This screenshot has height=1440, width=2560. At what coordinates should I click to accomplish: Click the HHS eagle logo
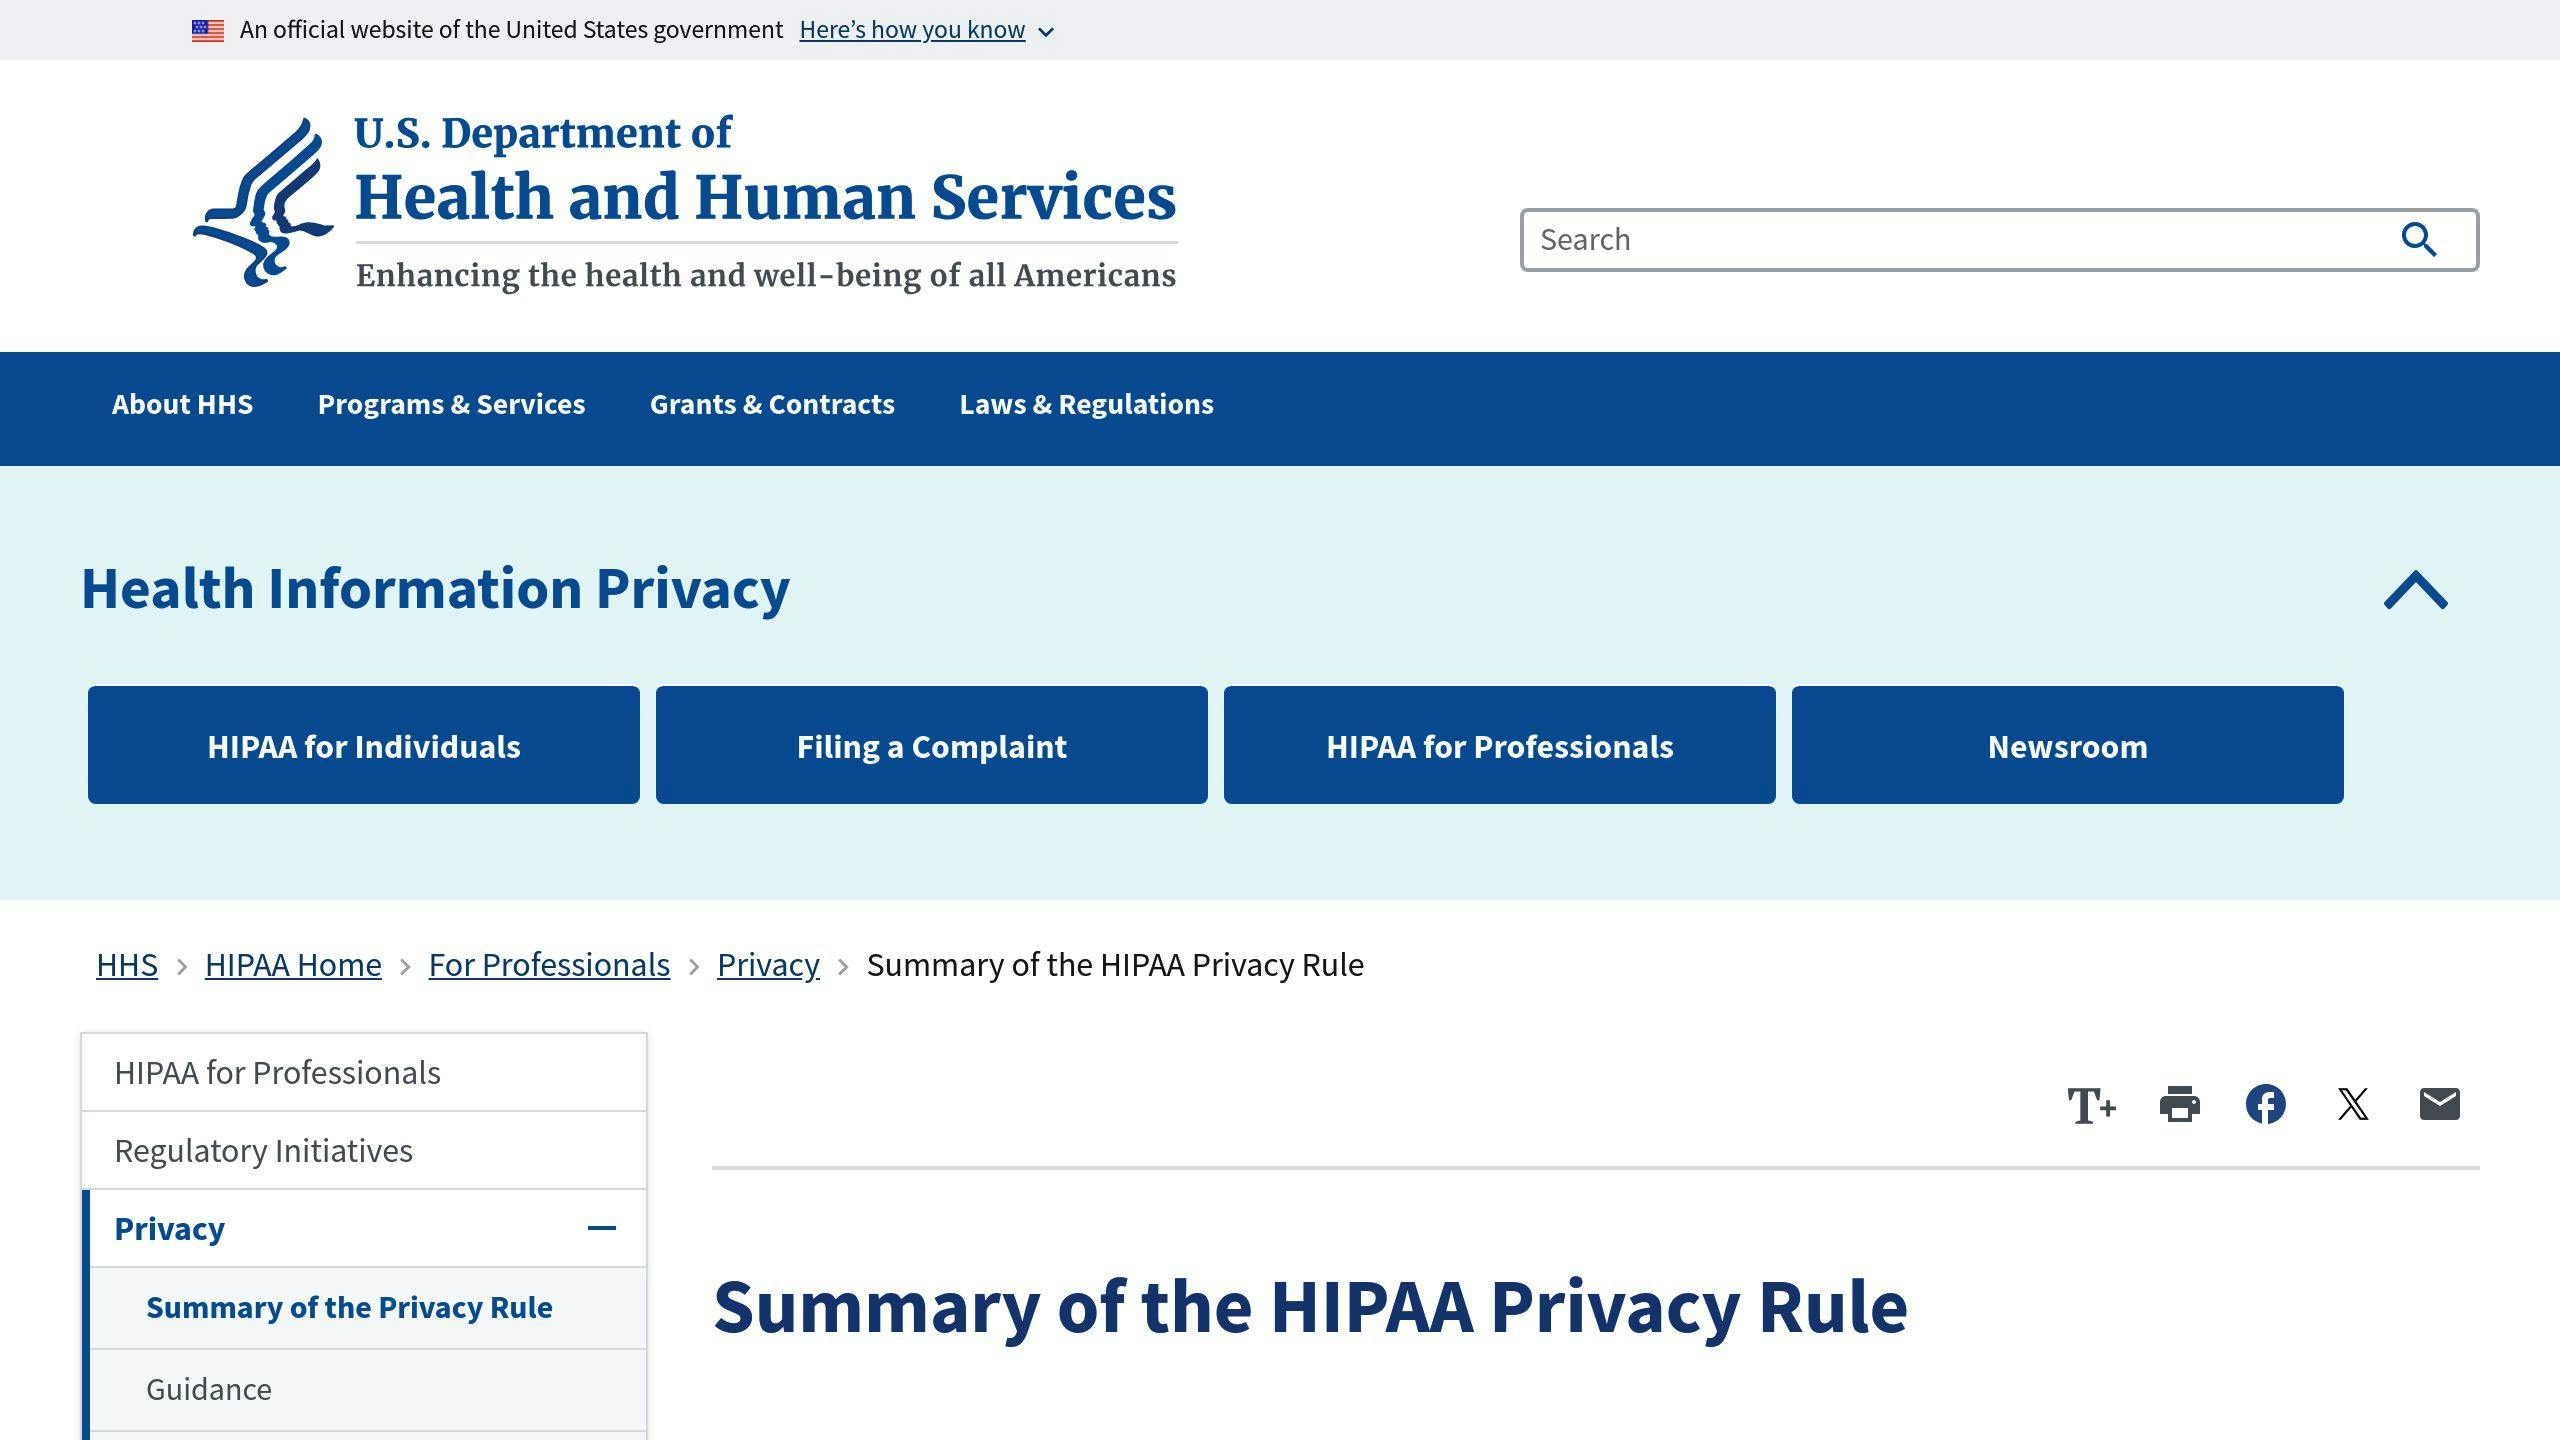click(264, 202)
